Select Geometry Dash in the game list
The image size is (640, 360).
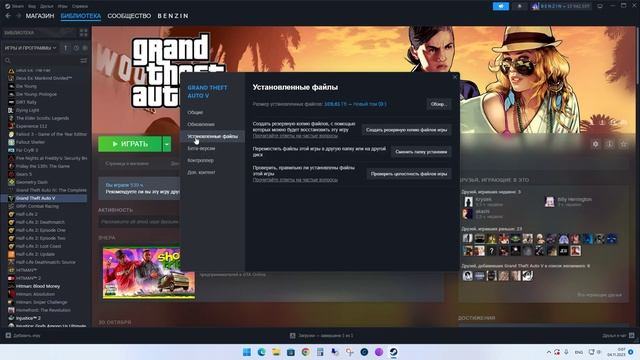click(32, 182)
